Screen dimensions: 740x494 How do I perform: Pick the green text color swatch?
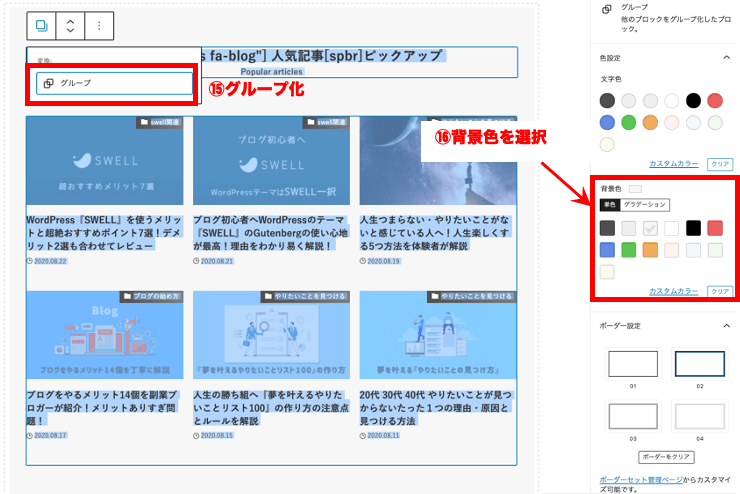629,123
